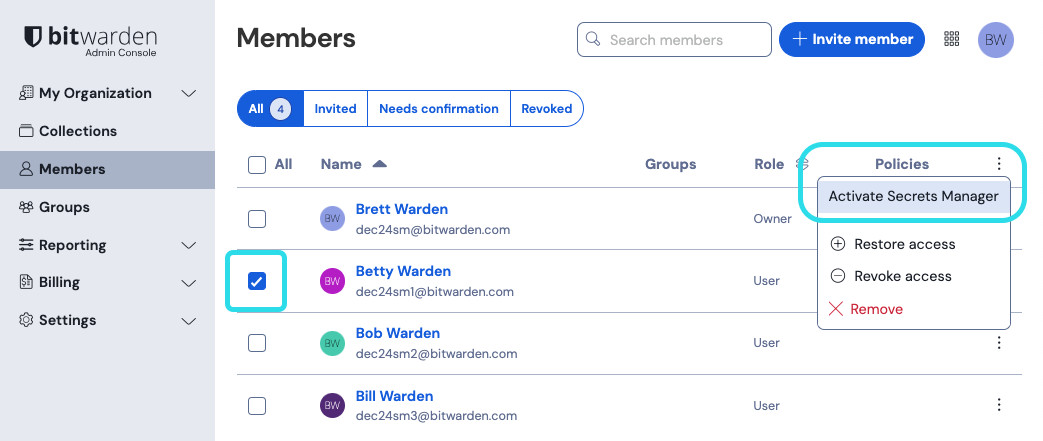Open Bill Warden's row options menu

pos(998,405)
